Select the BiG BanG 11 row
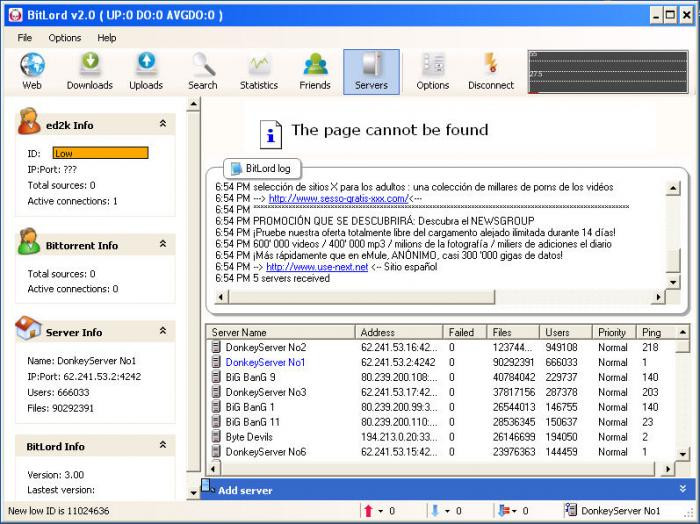700x524 pixels. (x=441, y=422)
